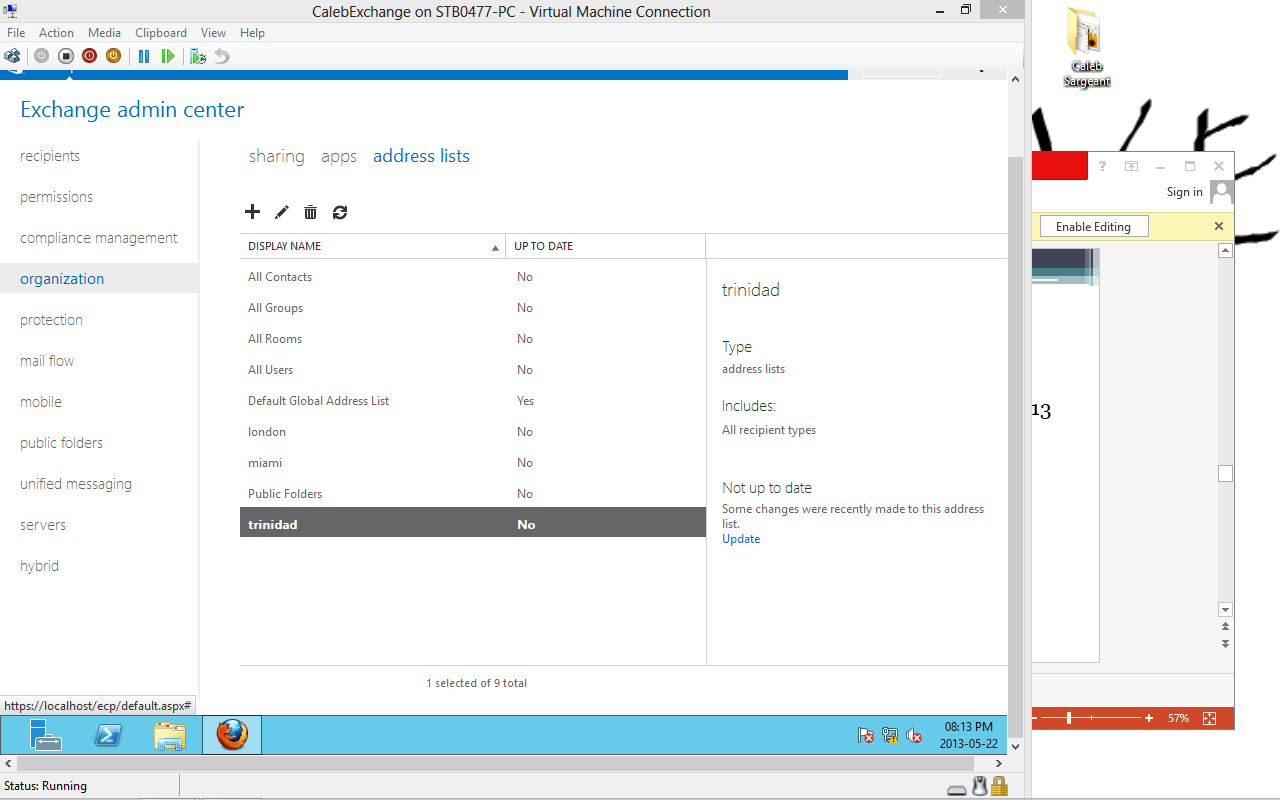Viewport: 1280px width, 800px height.
Task: Open the public folders section
Action: (61, 443)
